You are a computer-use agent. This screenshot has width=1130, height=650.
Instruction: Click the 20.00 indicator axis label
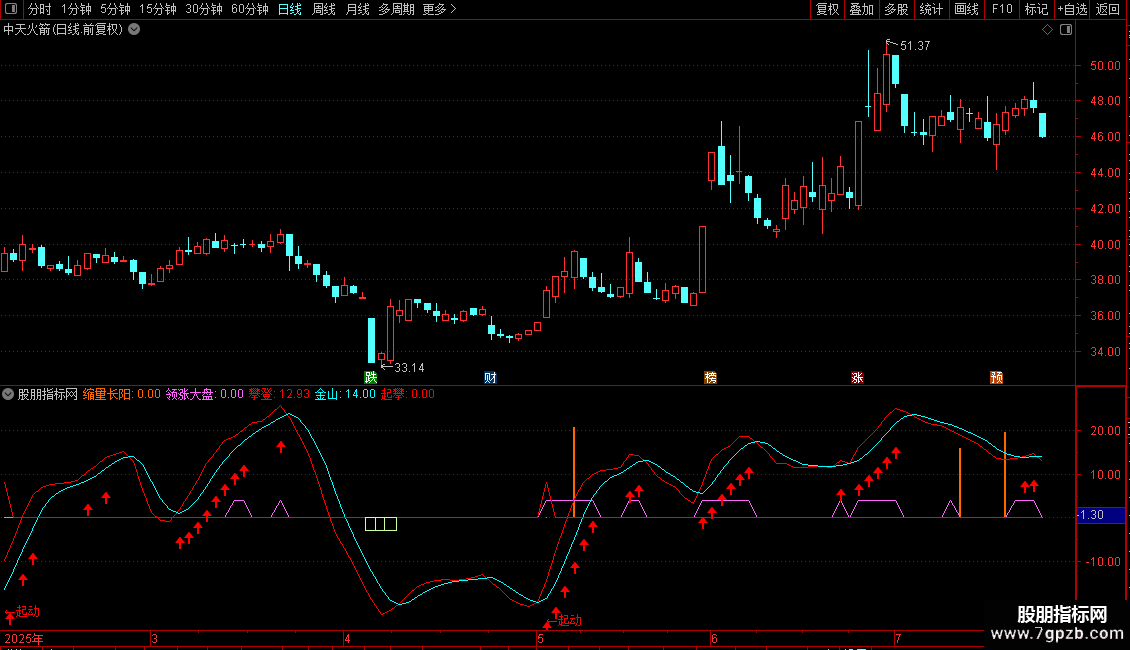[x=1105, y=431]
